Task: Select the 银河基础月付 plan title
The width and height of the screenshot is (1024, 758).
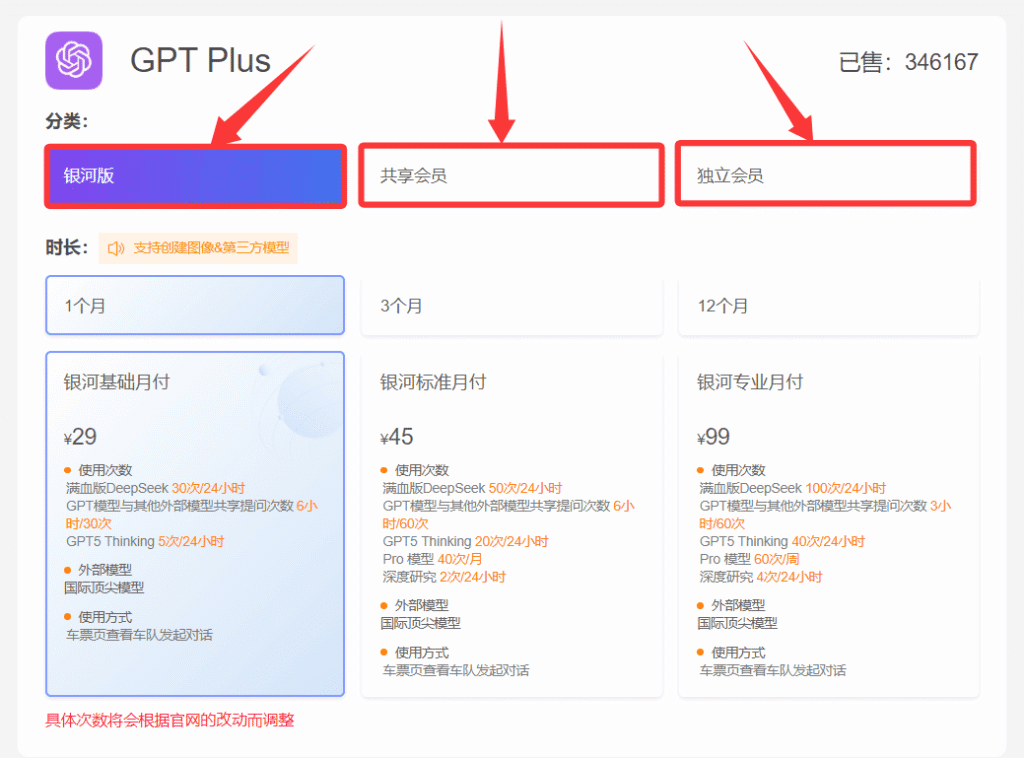Action: click(x=117, y=382)
